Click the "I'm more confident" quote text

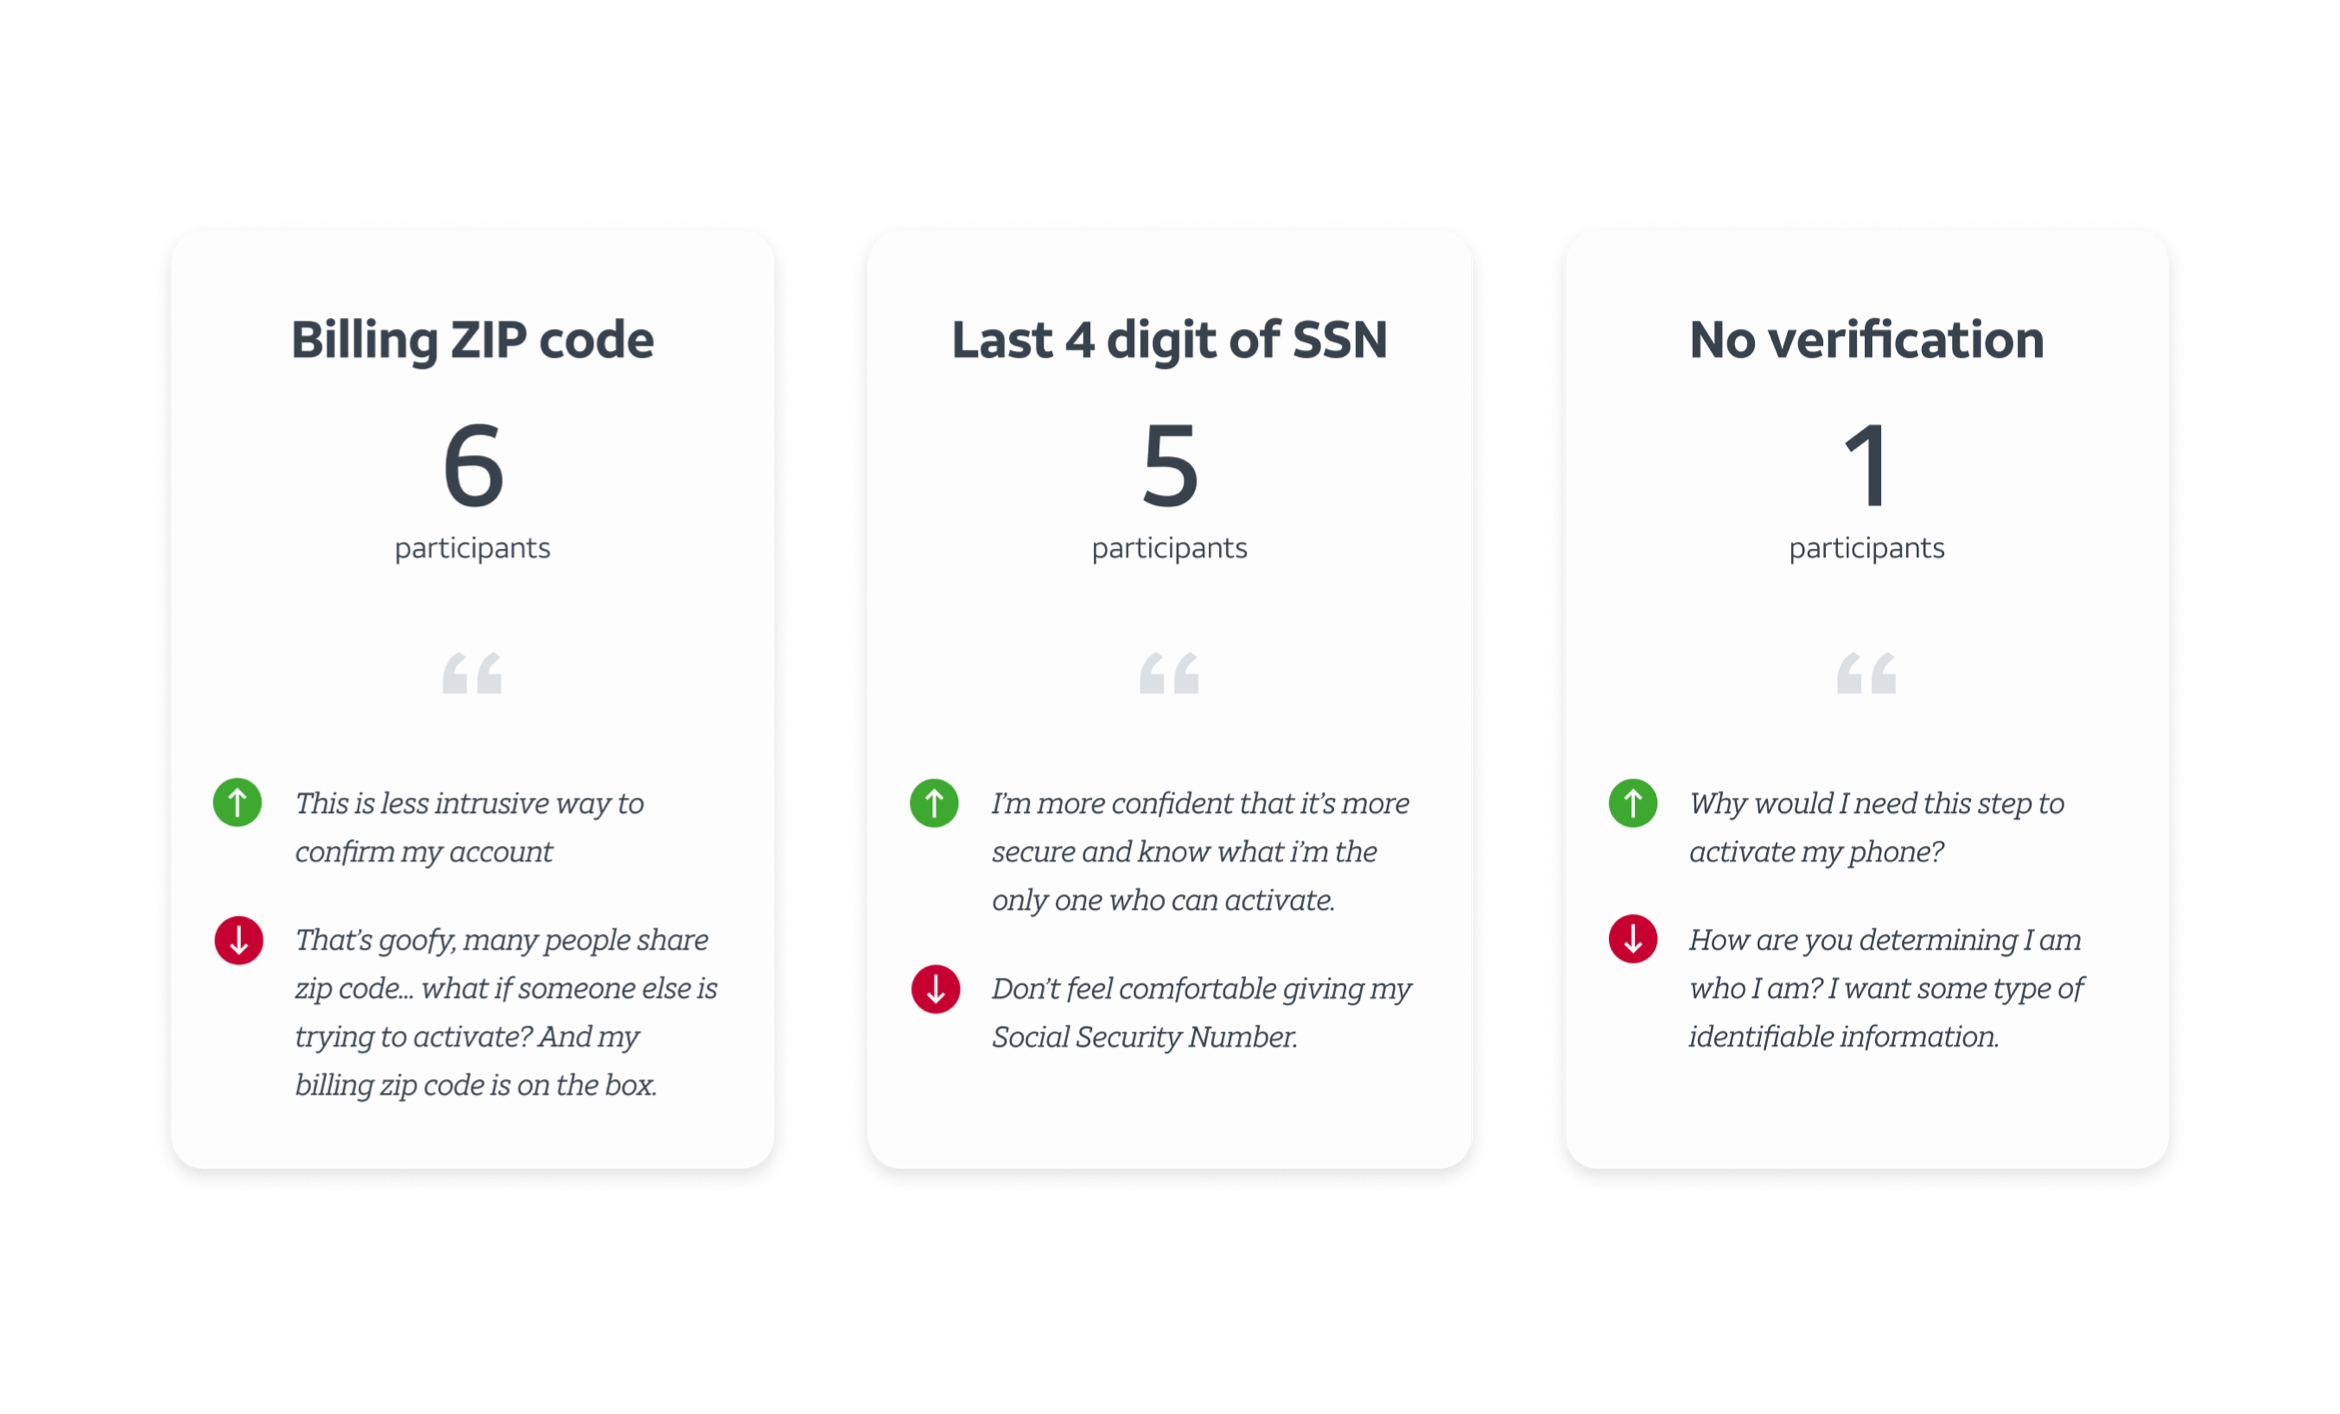(x=1200, y=851)
